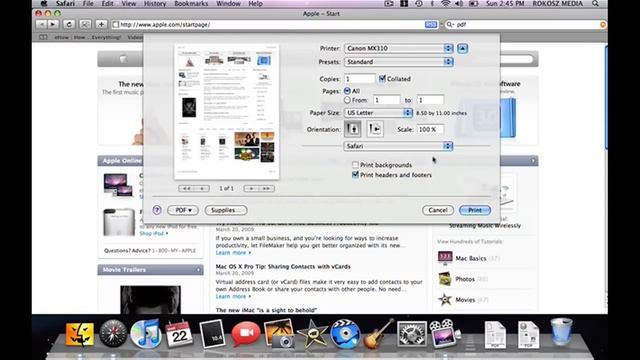Open the Apple menu

pos(44,4)
